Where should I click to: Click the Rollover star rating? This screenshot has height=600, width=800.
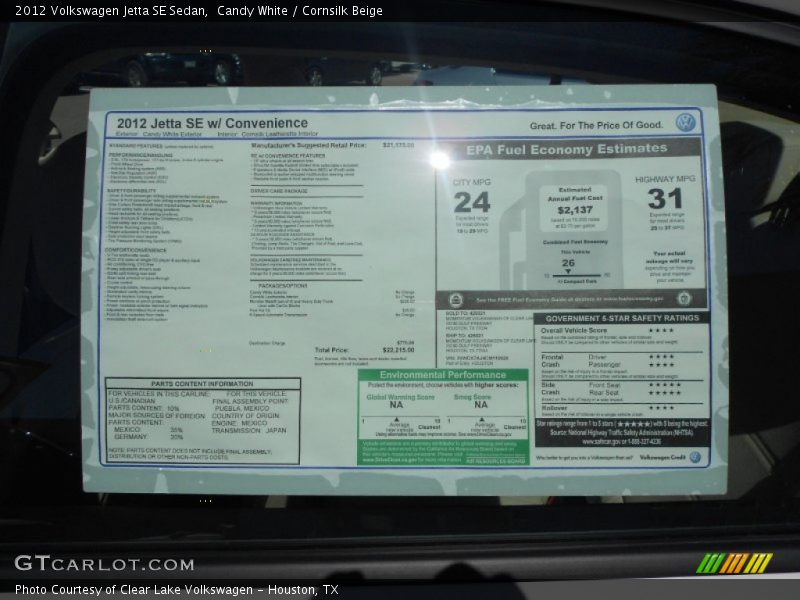click(x=661, y=408)
